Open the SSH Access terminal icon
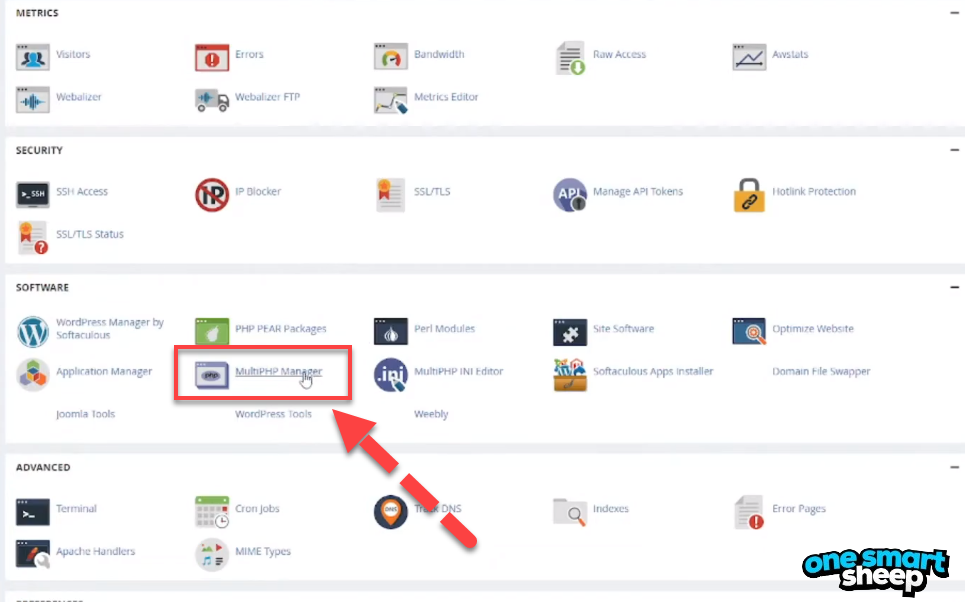The image size is (965, 602). pyautogui.click(x=33, y=195)
